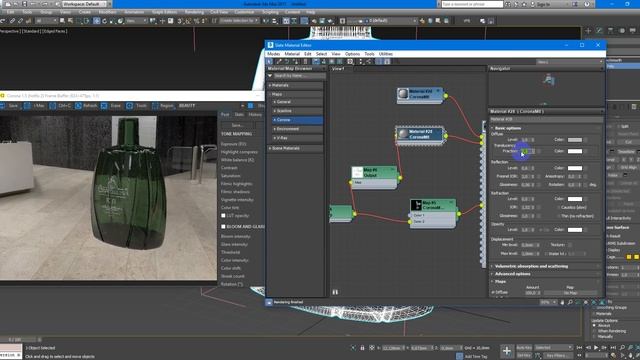Click the pause icon in View1 corner
The height and width of the screenshot is (360, 640).
tap(335, 292)
